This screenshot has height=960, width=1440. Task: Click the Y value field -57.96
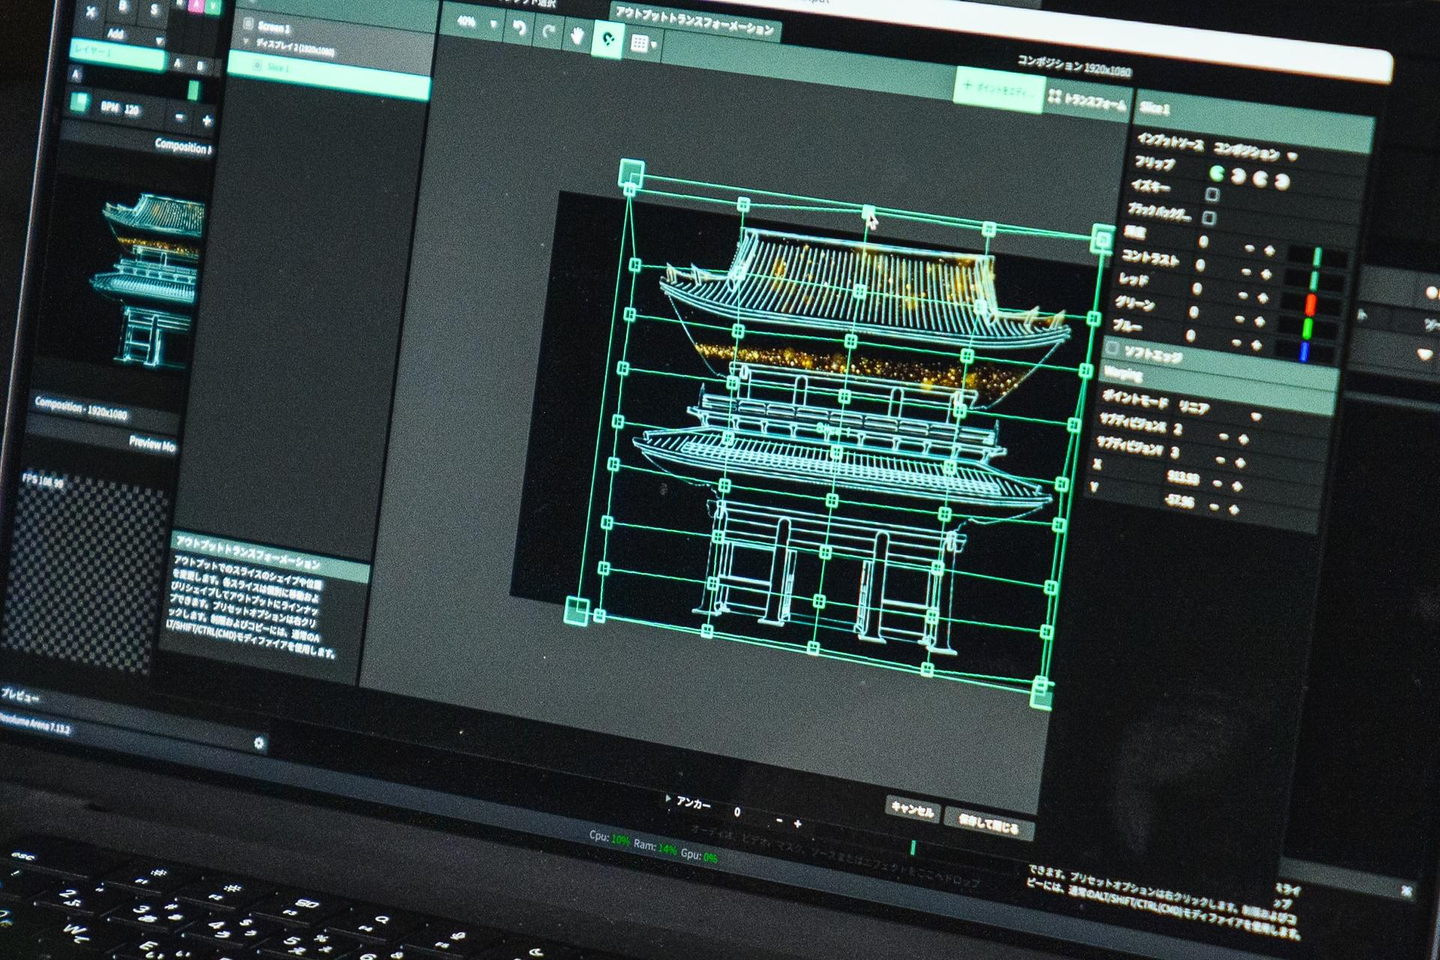pos(1178,500)
